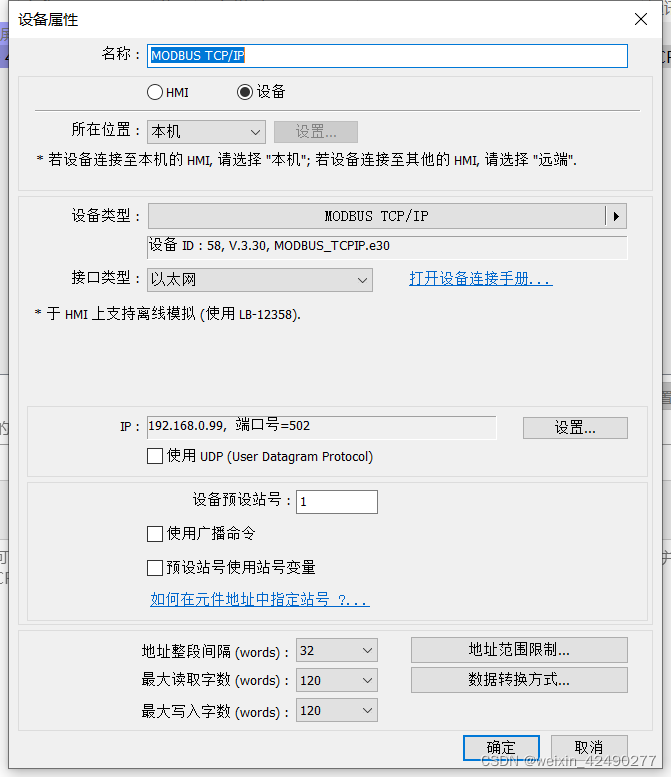The height and width of the screenshot is (777, 671).
Task: Click the 设置... button next to IP
Action: click(575, 428)
